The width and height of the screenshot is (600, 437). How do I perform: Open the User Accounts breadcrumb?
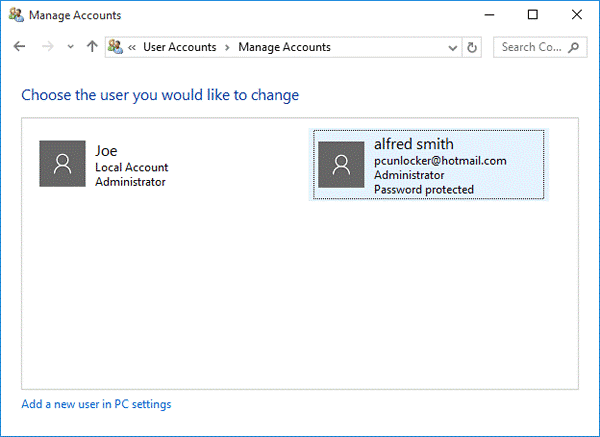click(180, 47)
